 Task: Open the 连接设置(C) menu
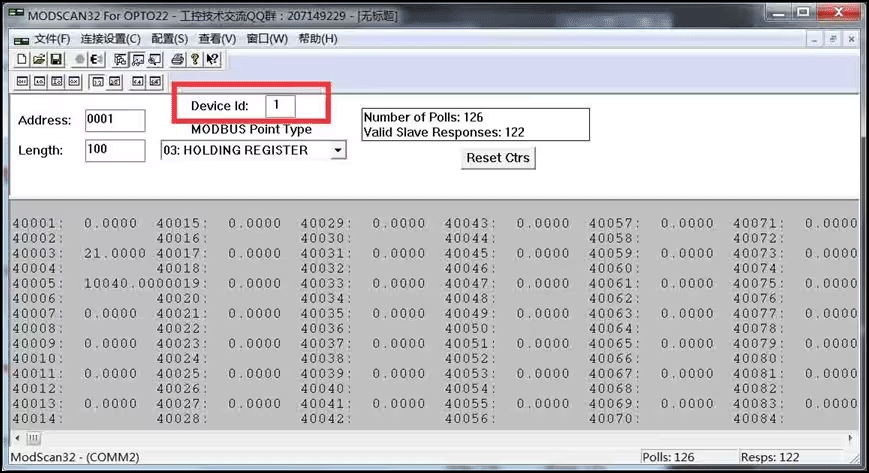pyautogui.click(x=110, y=39)
